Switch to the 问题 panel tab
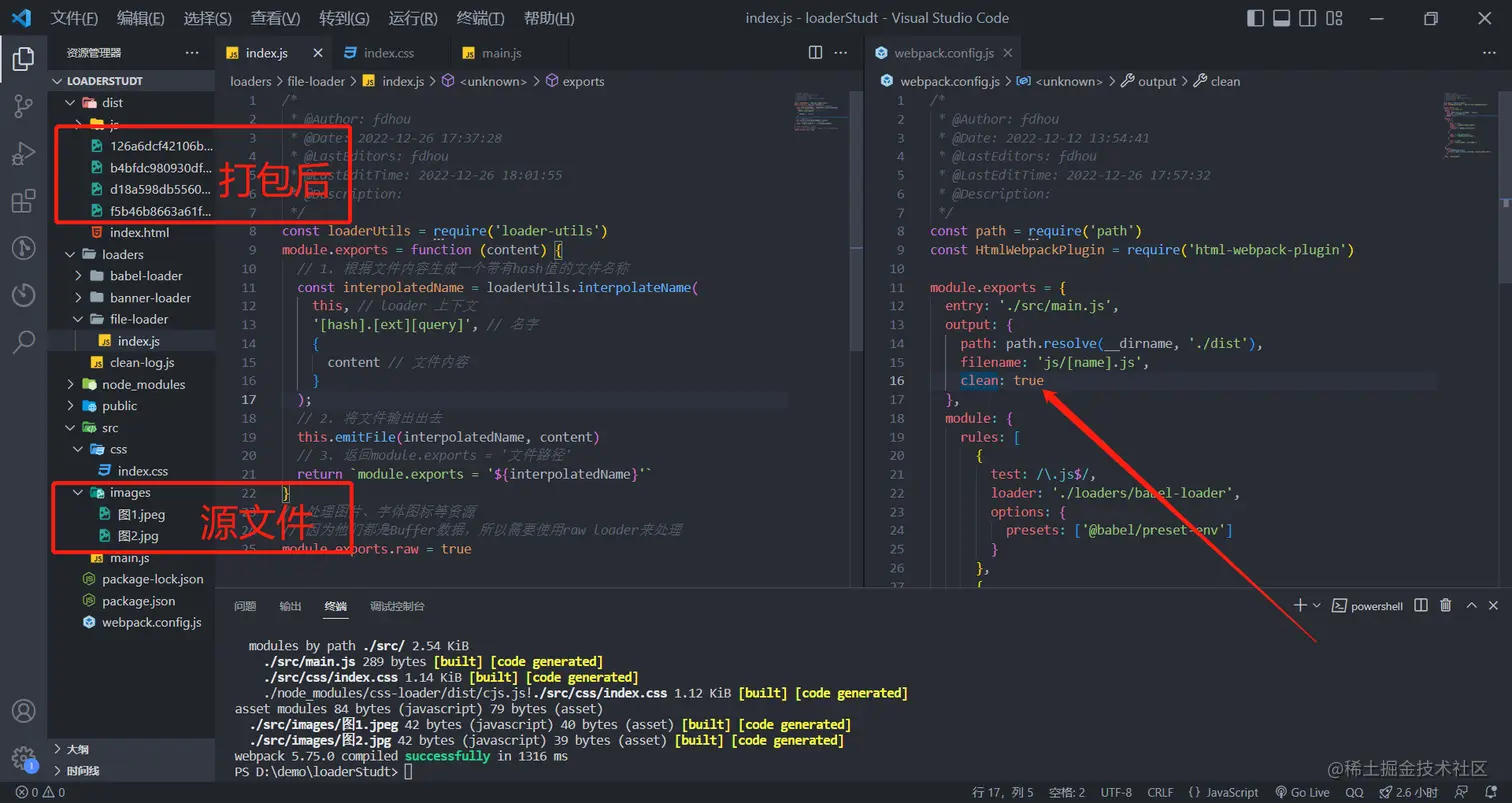The height and width of the screenshot is (803, 1512). tap(245, 606)
